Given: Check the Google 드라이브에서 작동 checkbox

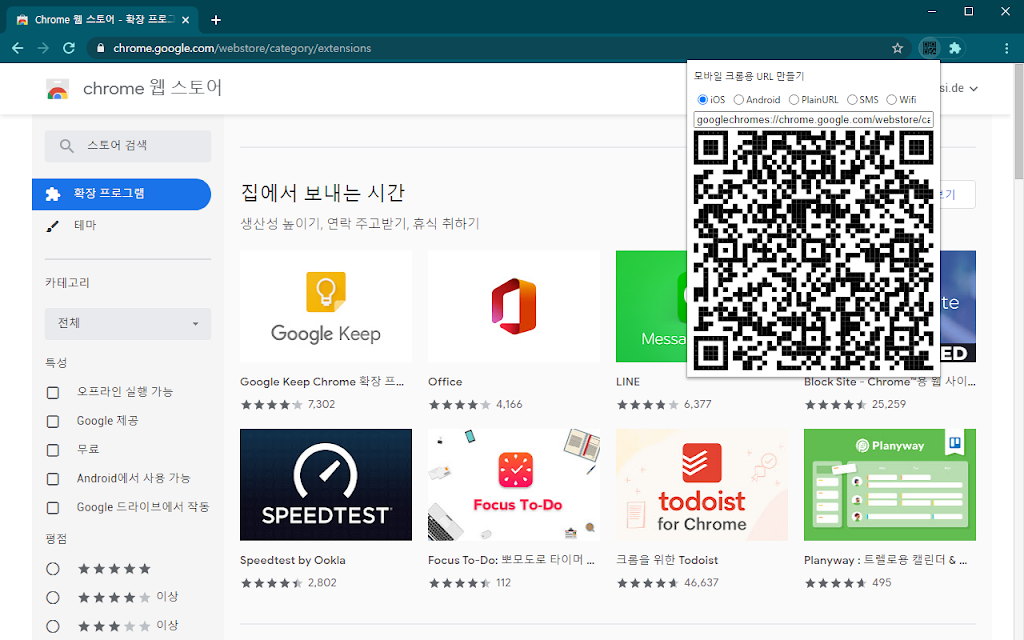Looking at the screenshot, I should [x=53, y=507].
